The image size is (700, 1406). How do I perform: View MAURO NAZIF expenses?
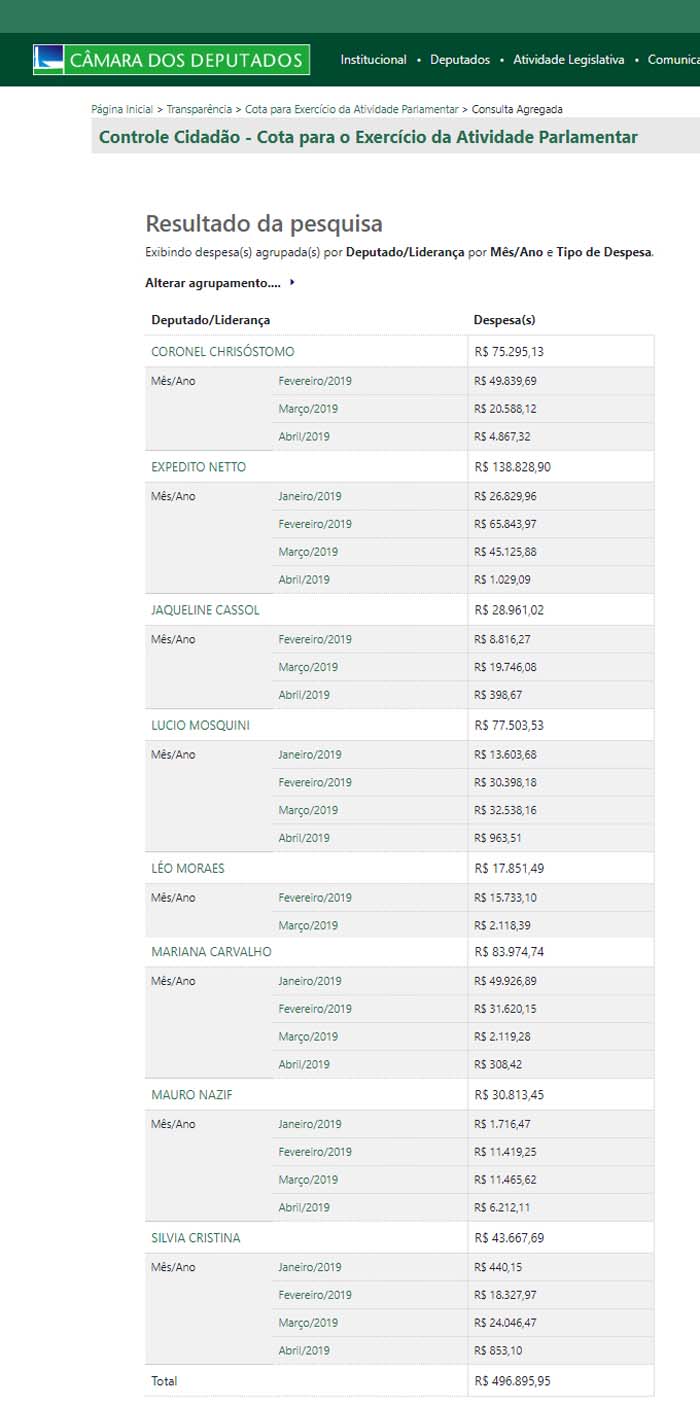[192, 1095]
